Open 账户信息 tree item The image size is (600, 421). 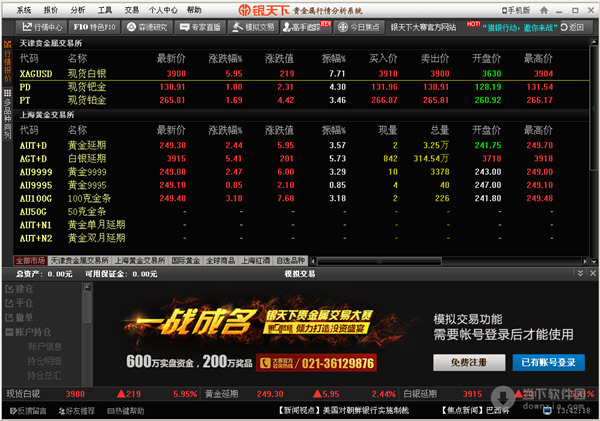pos(45,347)
